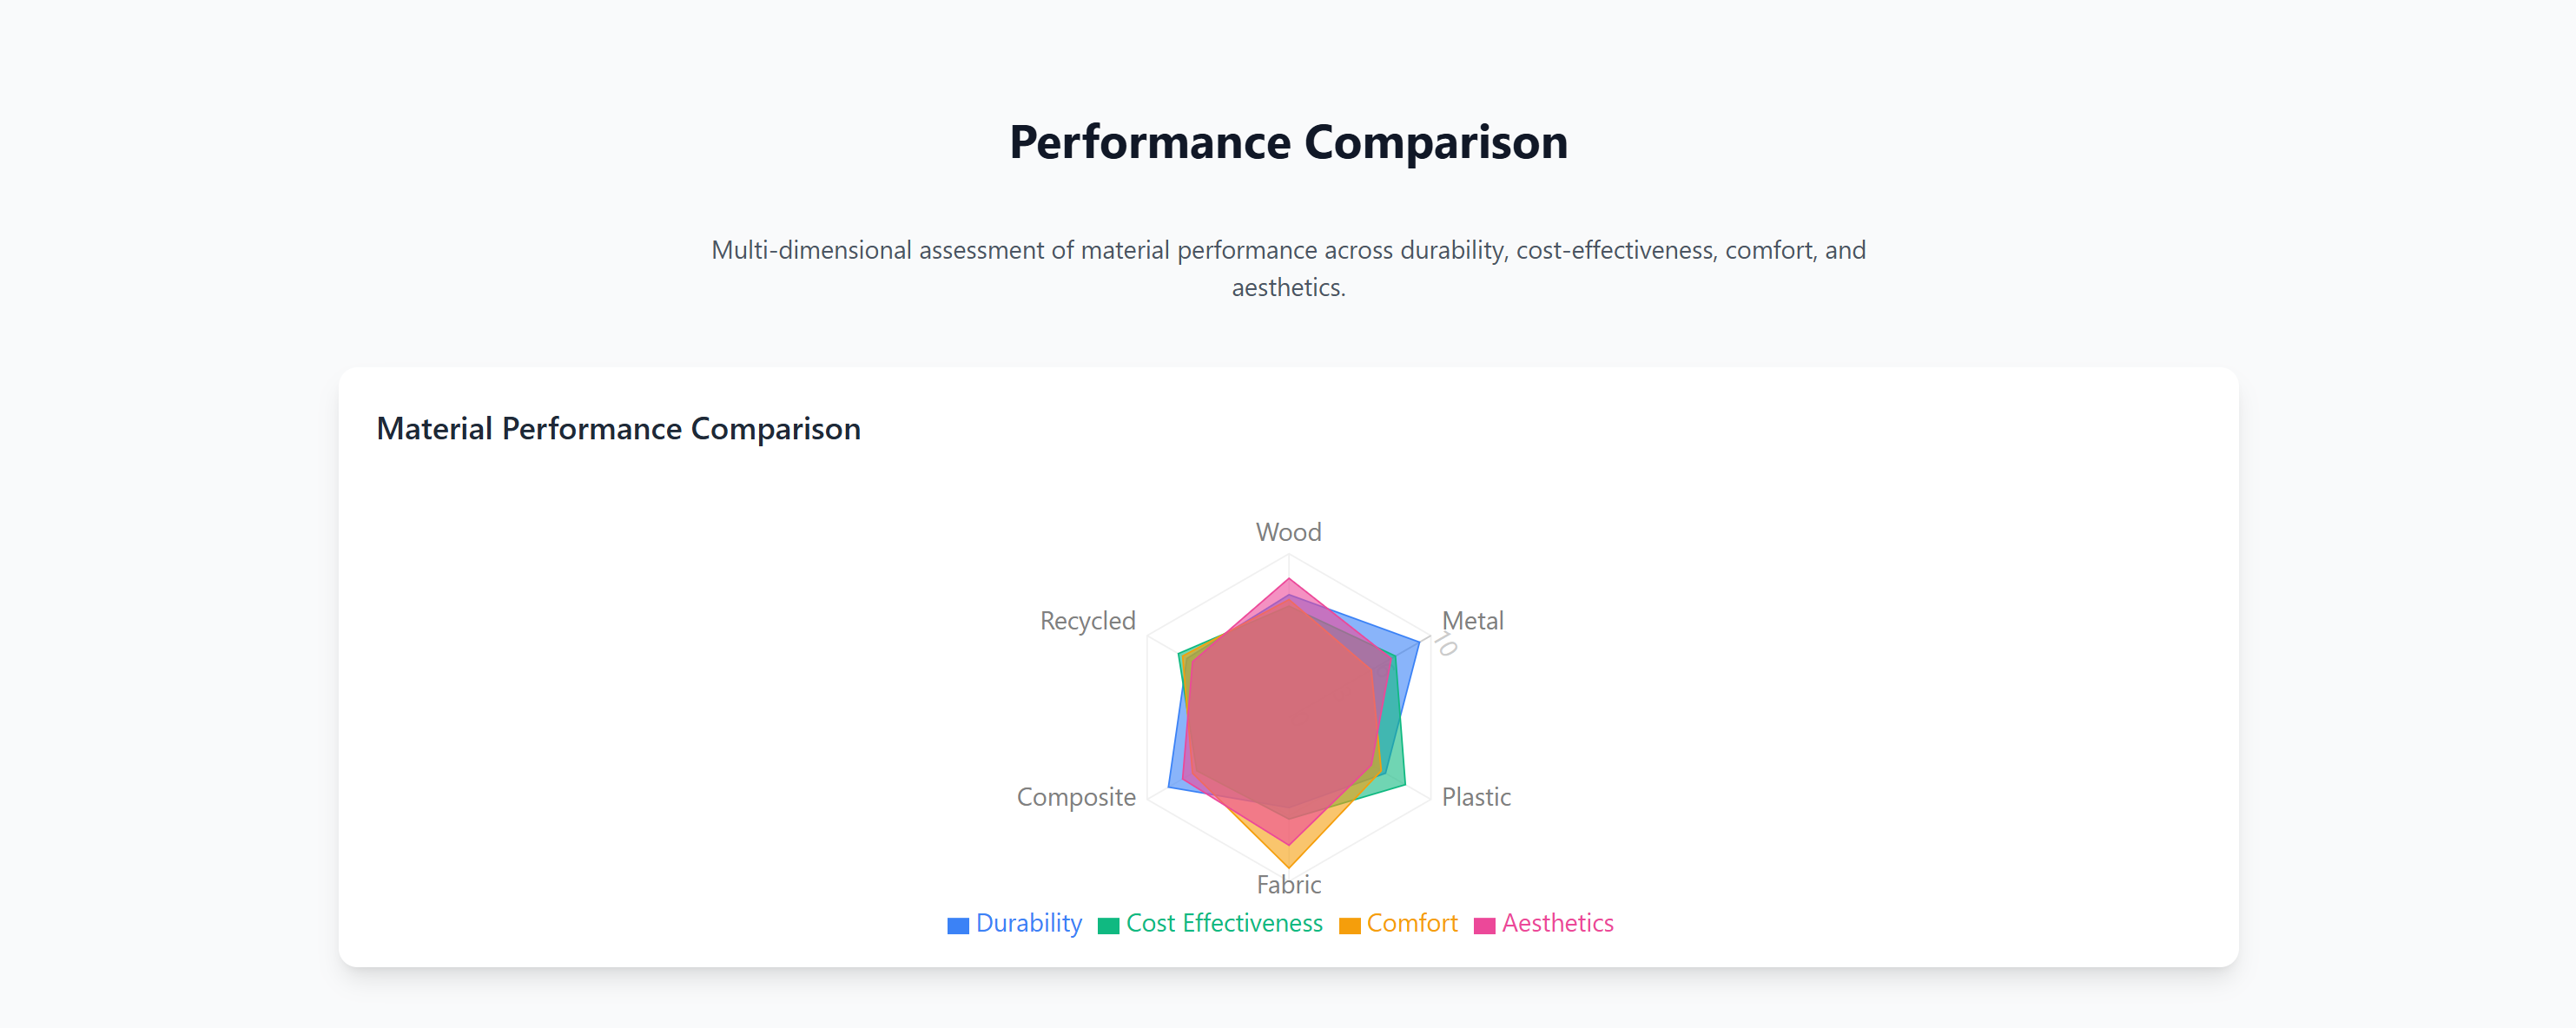Toggle the Durability series label
This screenshot has width=2576, height=1028.
(x=1028, y=923)
